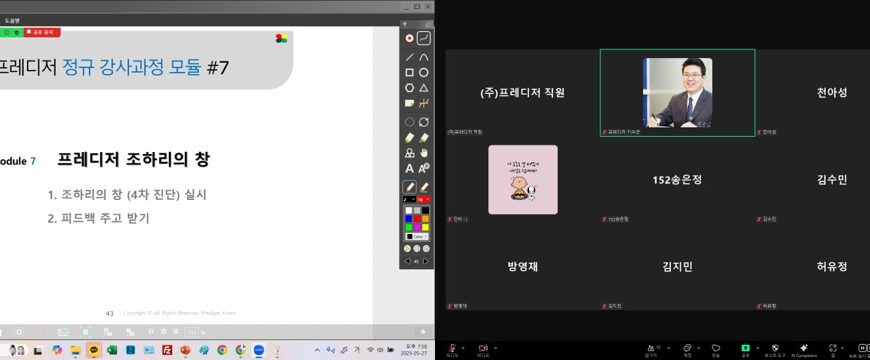This screenshot has width=870, height=360.
Task: Open the line thickness dropdown
Action: pyautogui.click(x=409, y=199)
